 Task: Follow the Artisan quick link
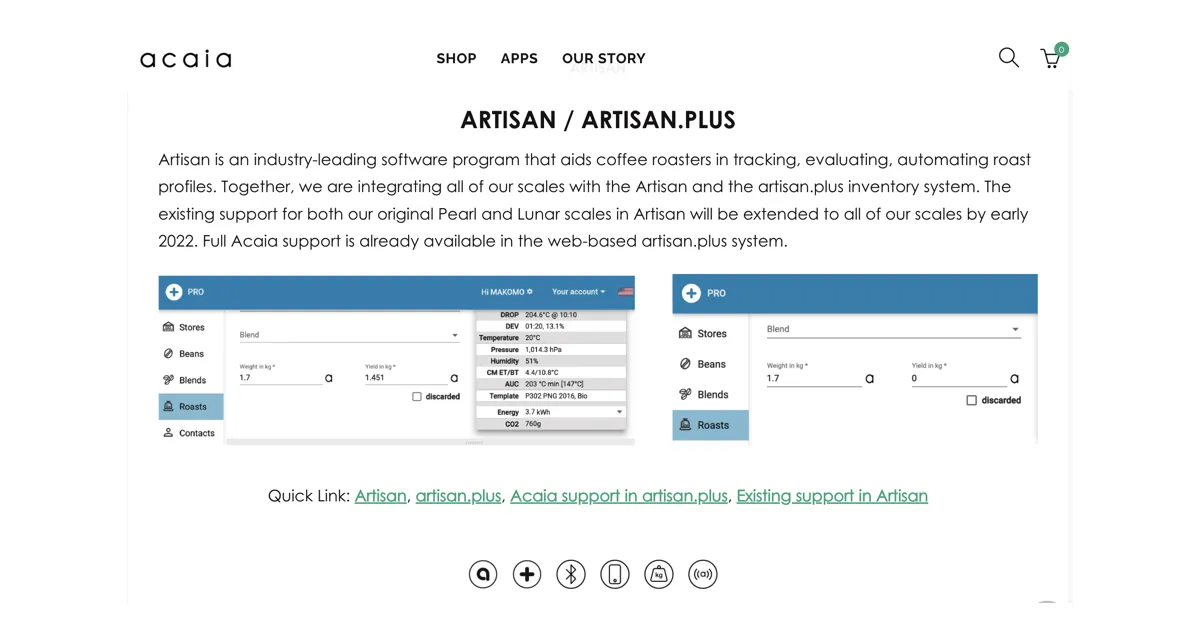click(380, 496)
